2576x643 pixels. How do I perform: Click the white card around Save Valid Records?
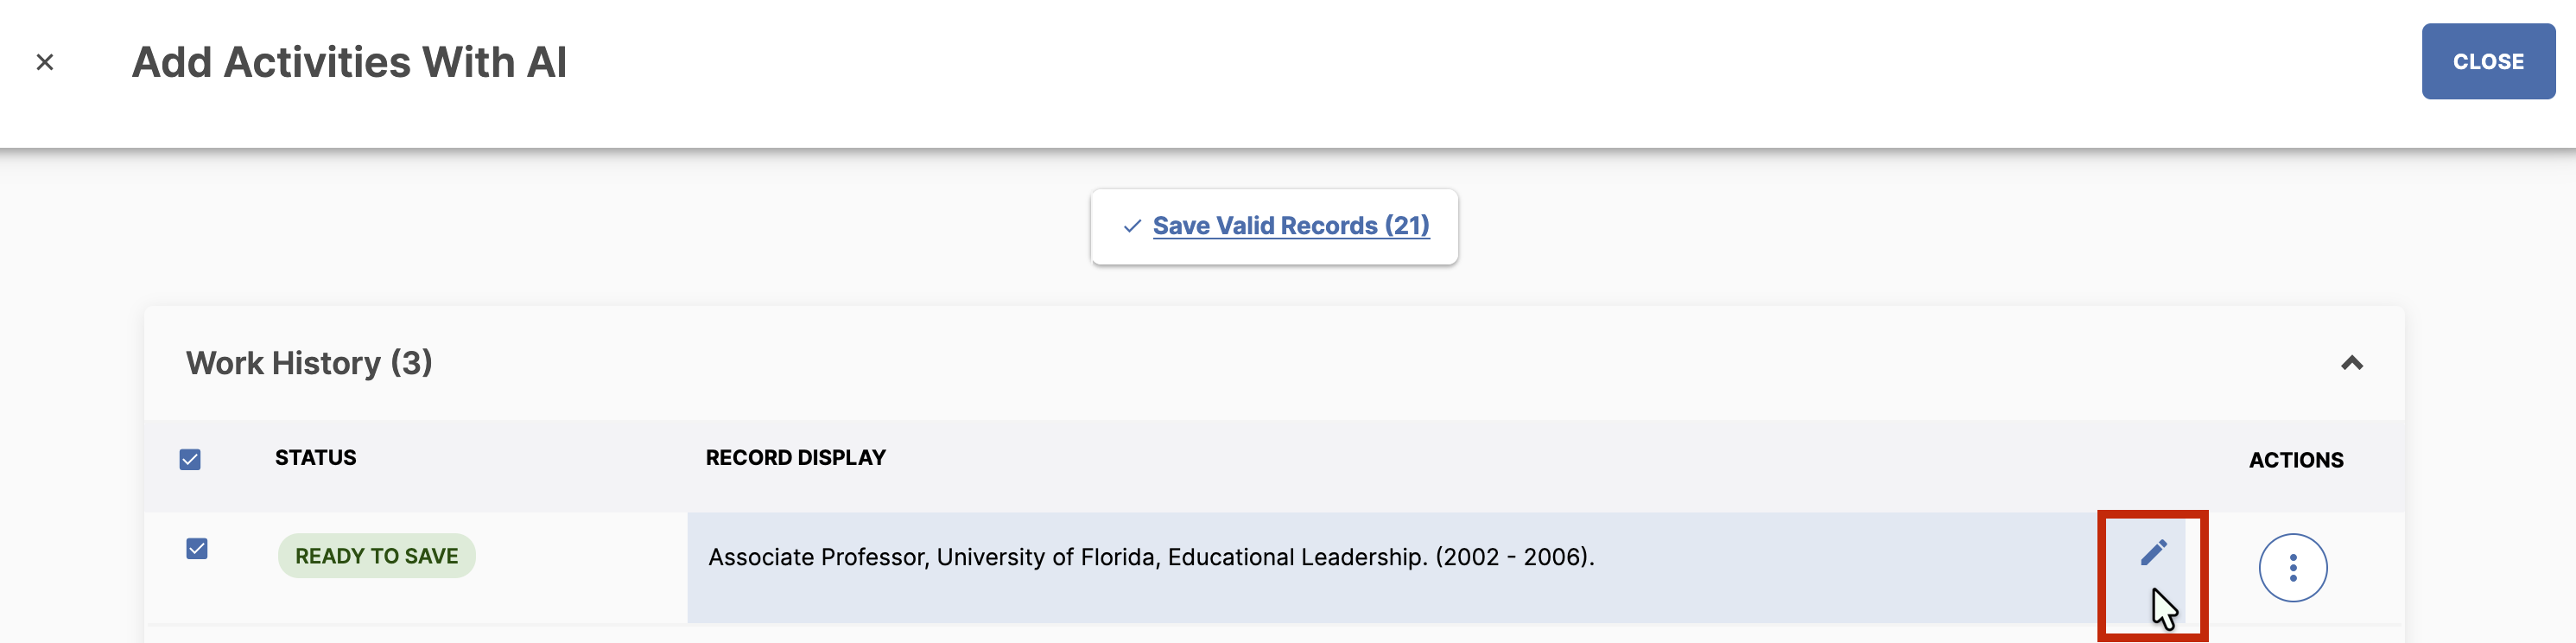click(1274, 226)
